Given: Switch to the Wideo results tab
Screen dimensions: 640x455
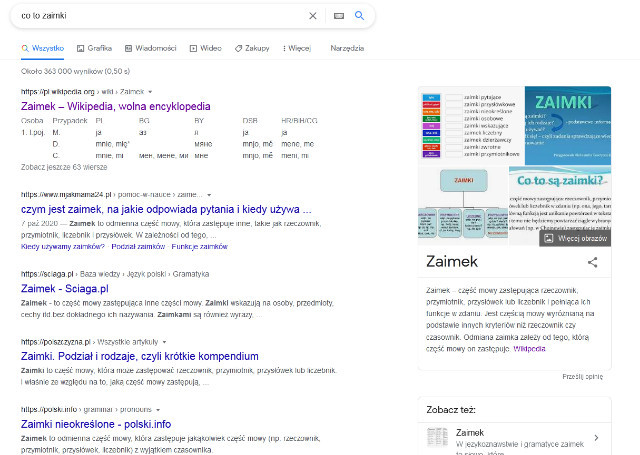Looking at the screenshot, I should pyautogui.click(x=205, y=48).
